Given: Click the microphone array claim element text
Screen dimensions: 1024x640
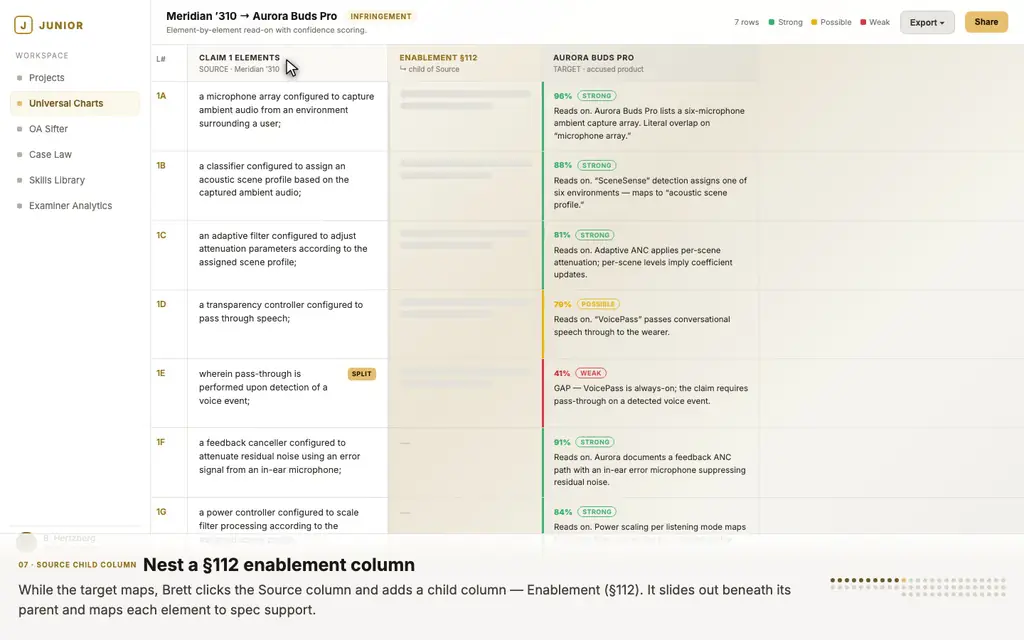Looking at the screenshot, I should point(287,110).
